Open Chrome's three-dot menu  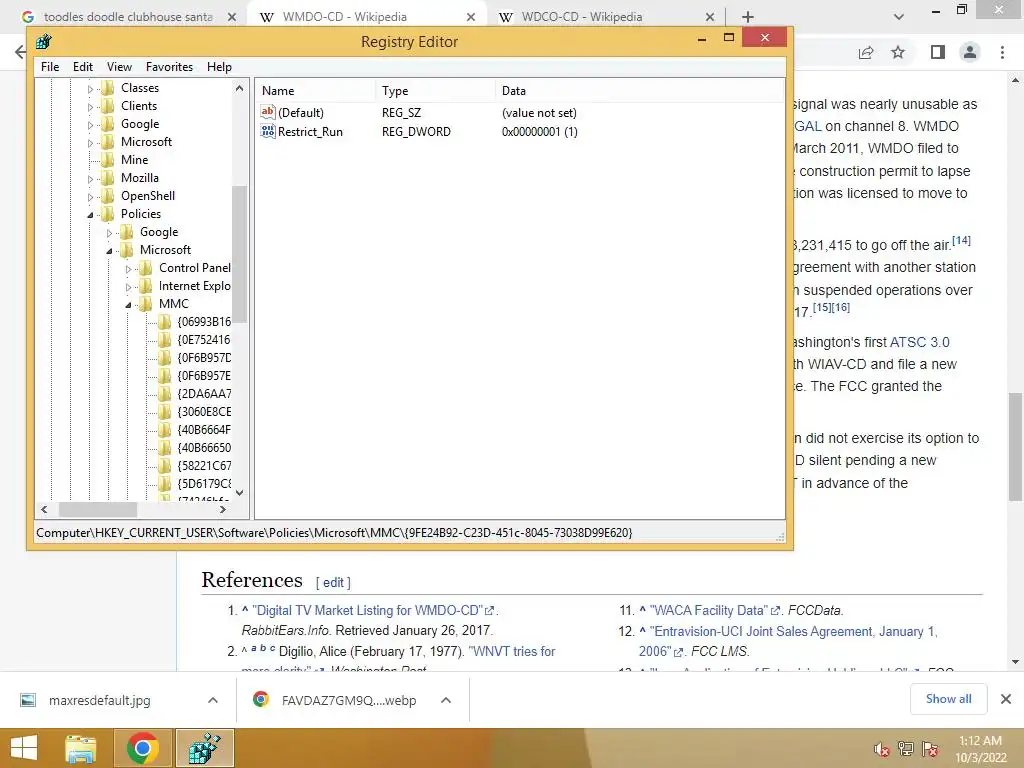(x=1002, y=52)
